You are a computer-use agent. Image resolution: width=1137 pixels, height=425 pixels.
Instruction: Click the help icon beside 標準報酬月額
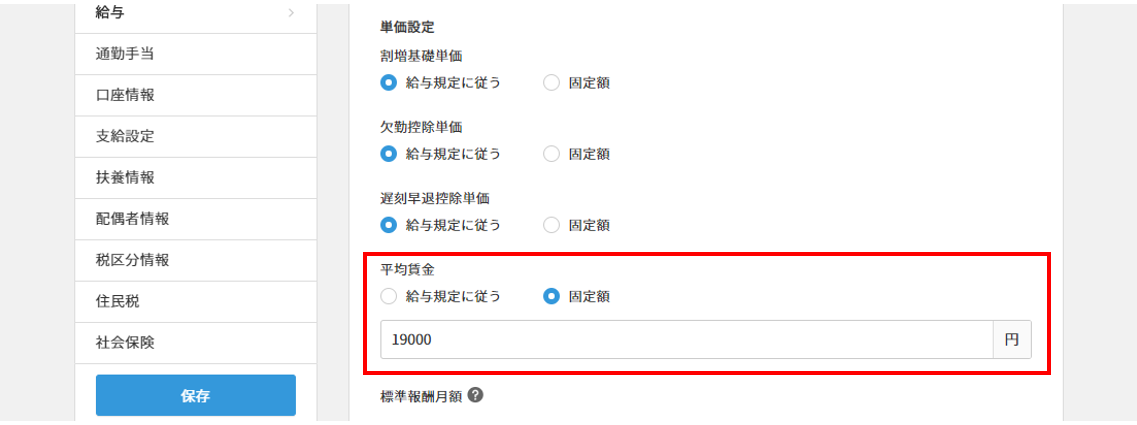point(475,395)
